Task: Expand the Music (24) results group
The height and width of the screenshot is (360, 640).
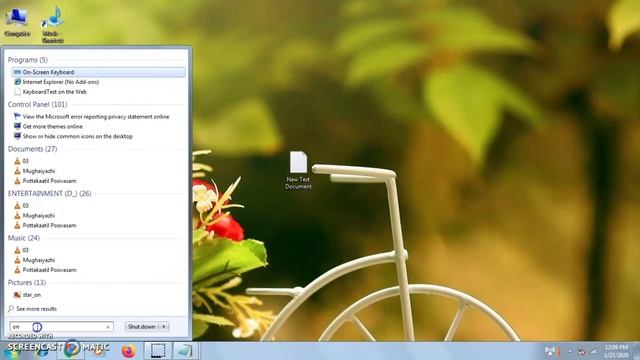Action: tap(24, 238)
